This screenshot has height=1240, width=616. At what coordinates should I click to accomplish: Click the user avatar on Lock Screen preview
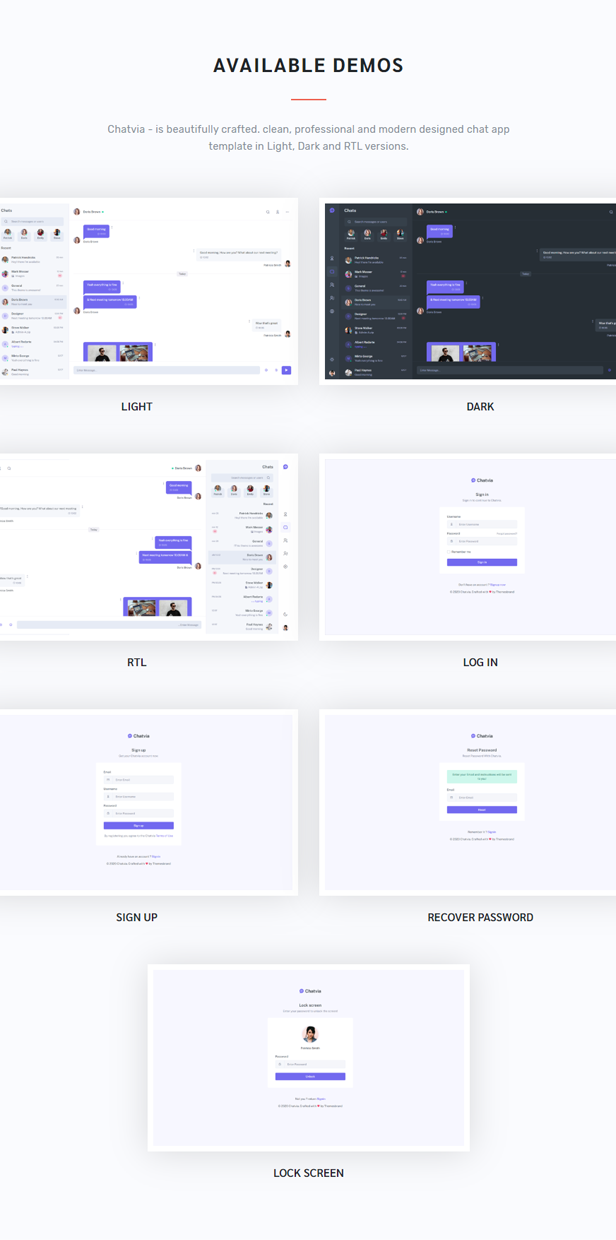[310, 1034]
